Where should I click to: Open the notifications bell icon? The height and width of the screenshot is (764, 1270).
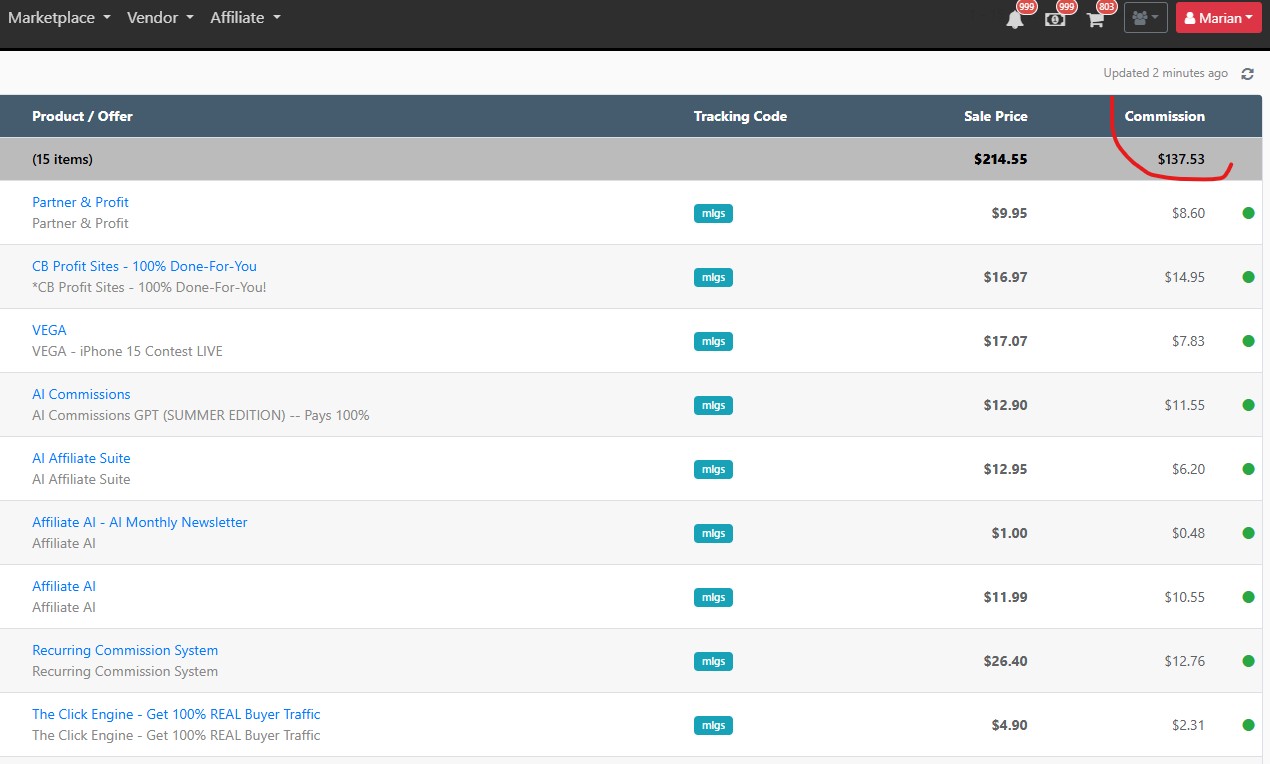(x=1015, y=19)
